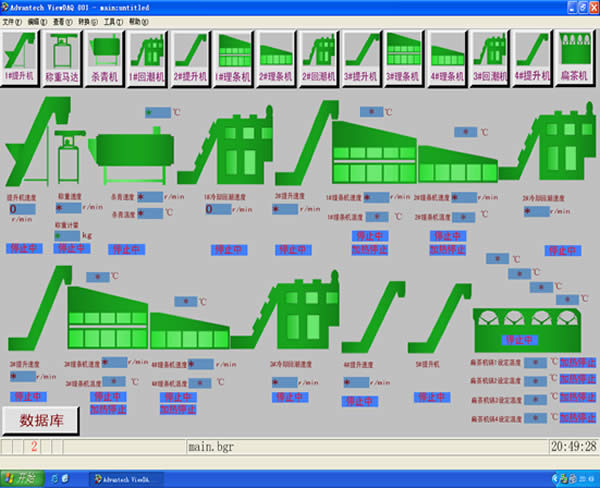The width and height of the screenshot is (600, 488).
Task: Open the 帮助 menu
Action: click(x=135, y=21)
